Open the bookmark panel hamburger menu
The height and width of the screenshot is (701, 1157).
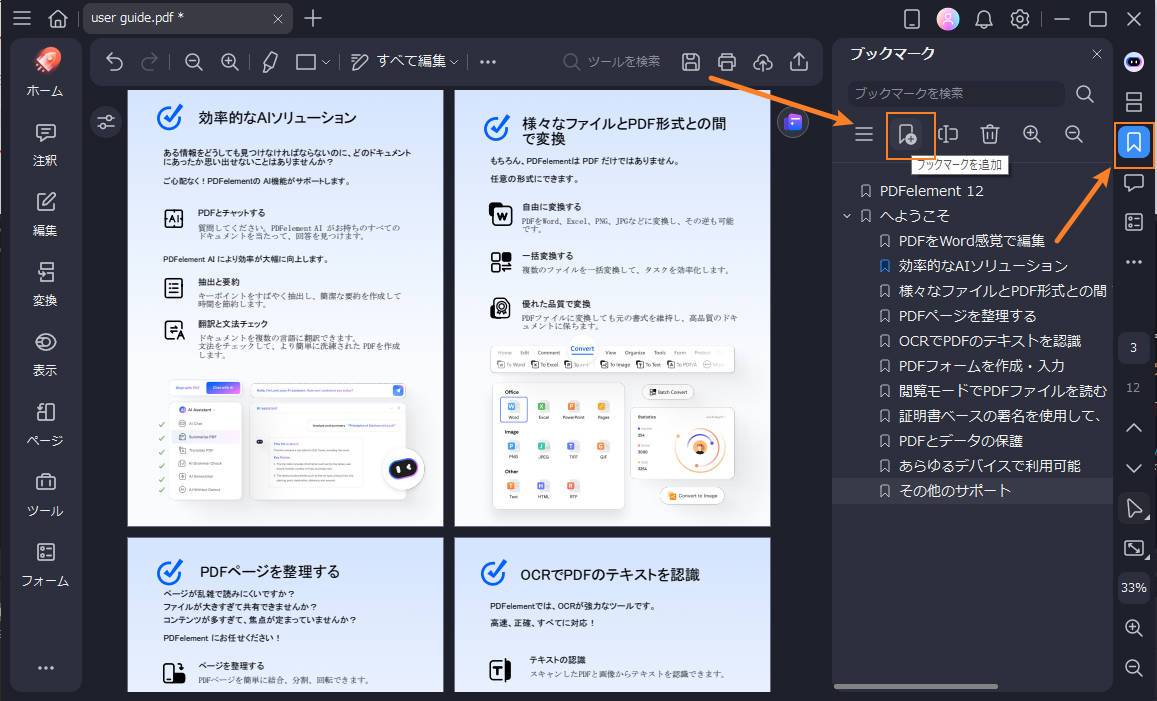point(863,133)
